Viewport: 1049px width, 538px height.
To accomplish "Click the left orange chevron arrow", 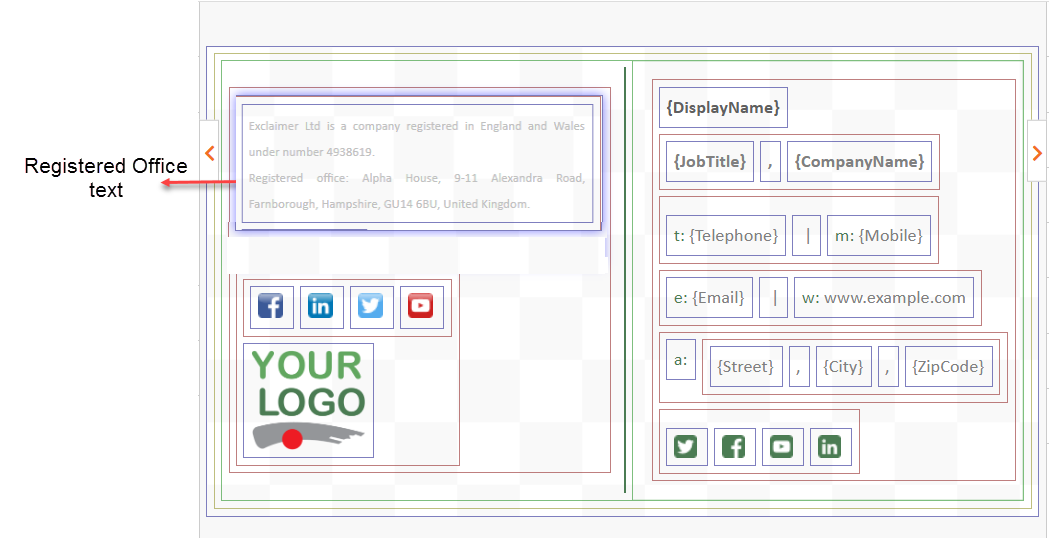I will pyautogui.click(x=209, y=153).
